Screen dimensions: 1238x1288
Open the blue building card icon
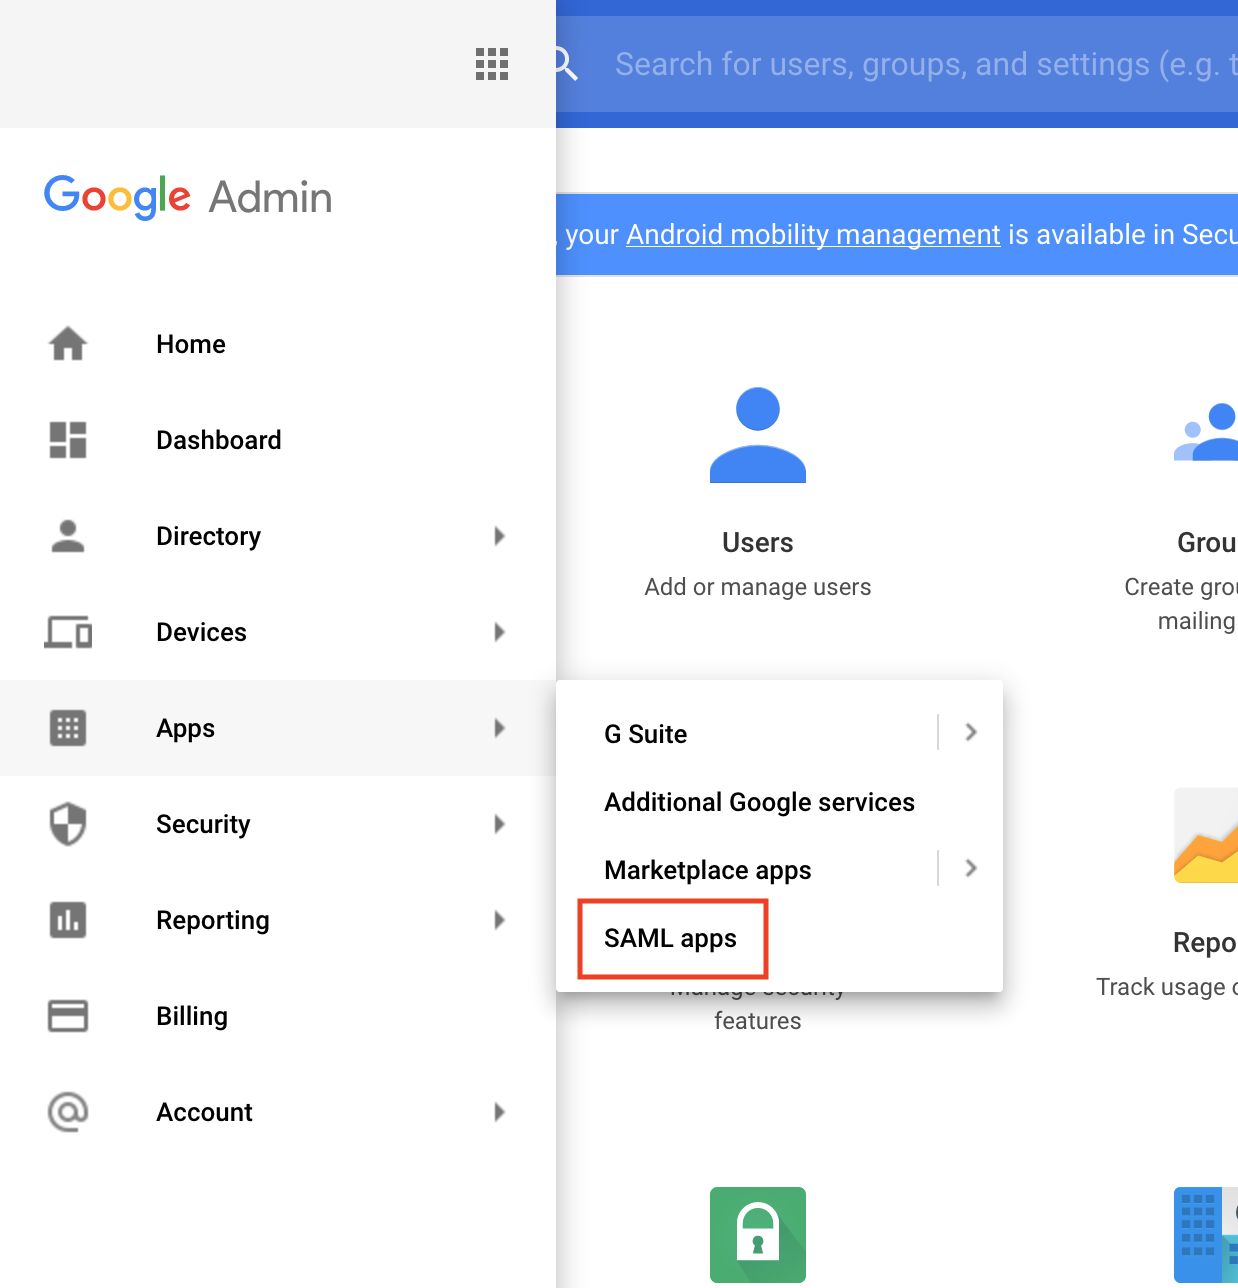tap(1206, 1235)
